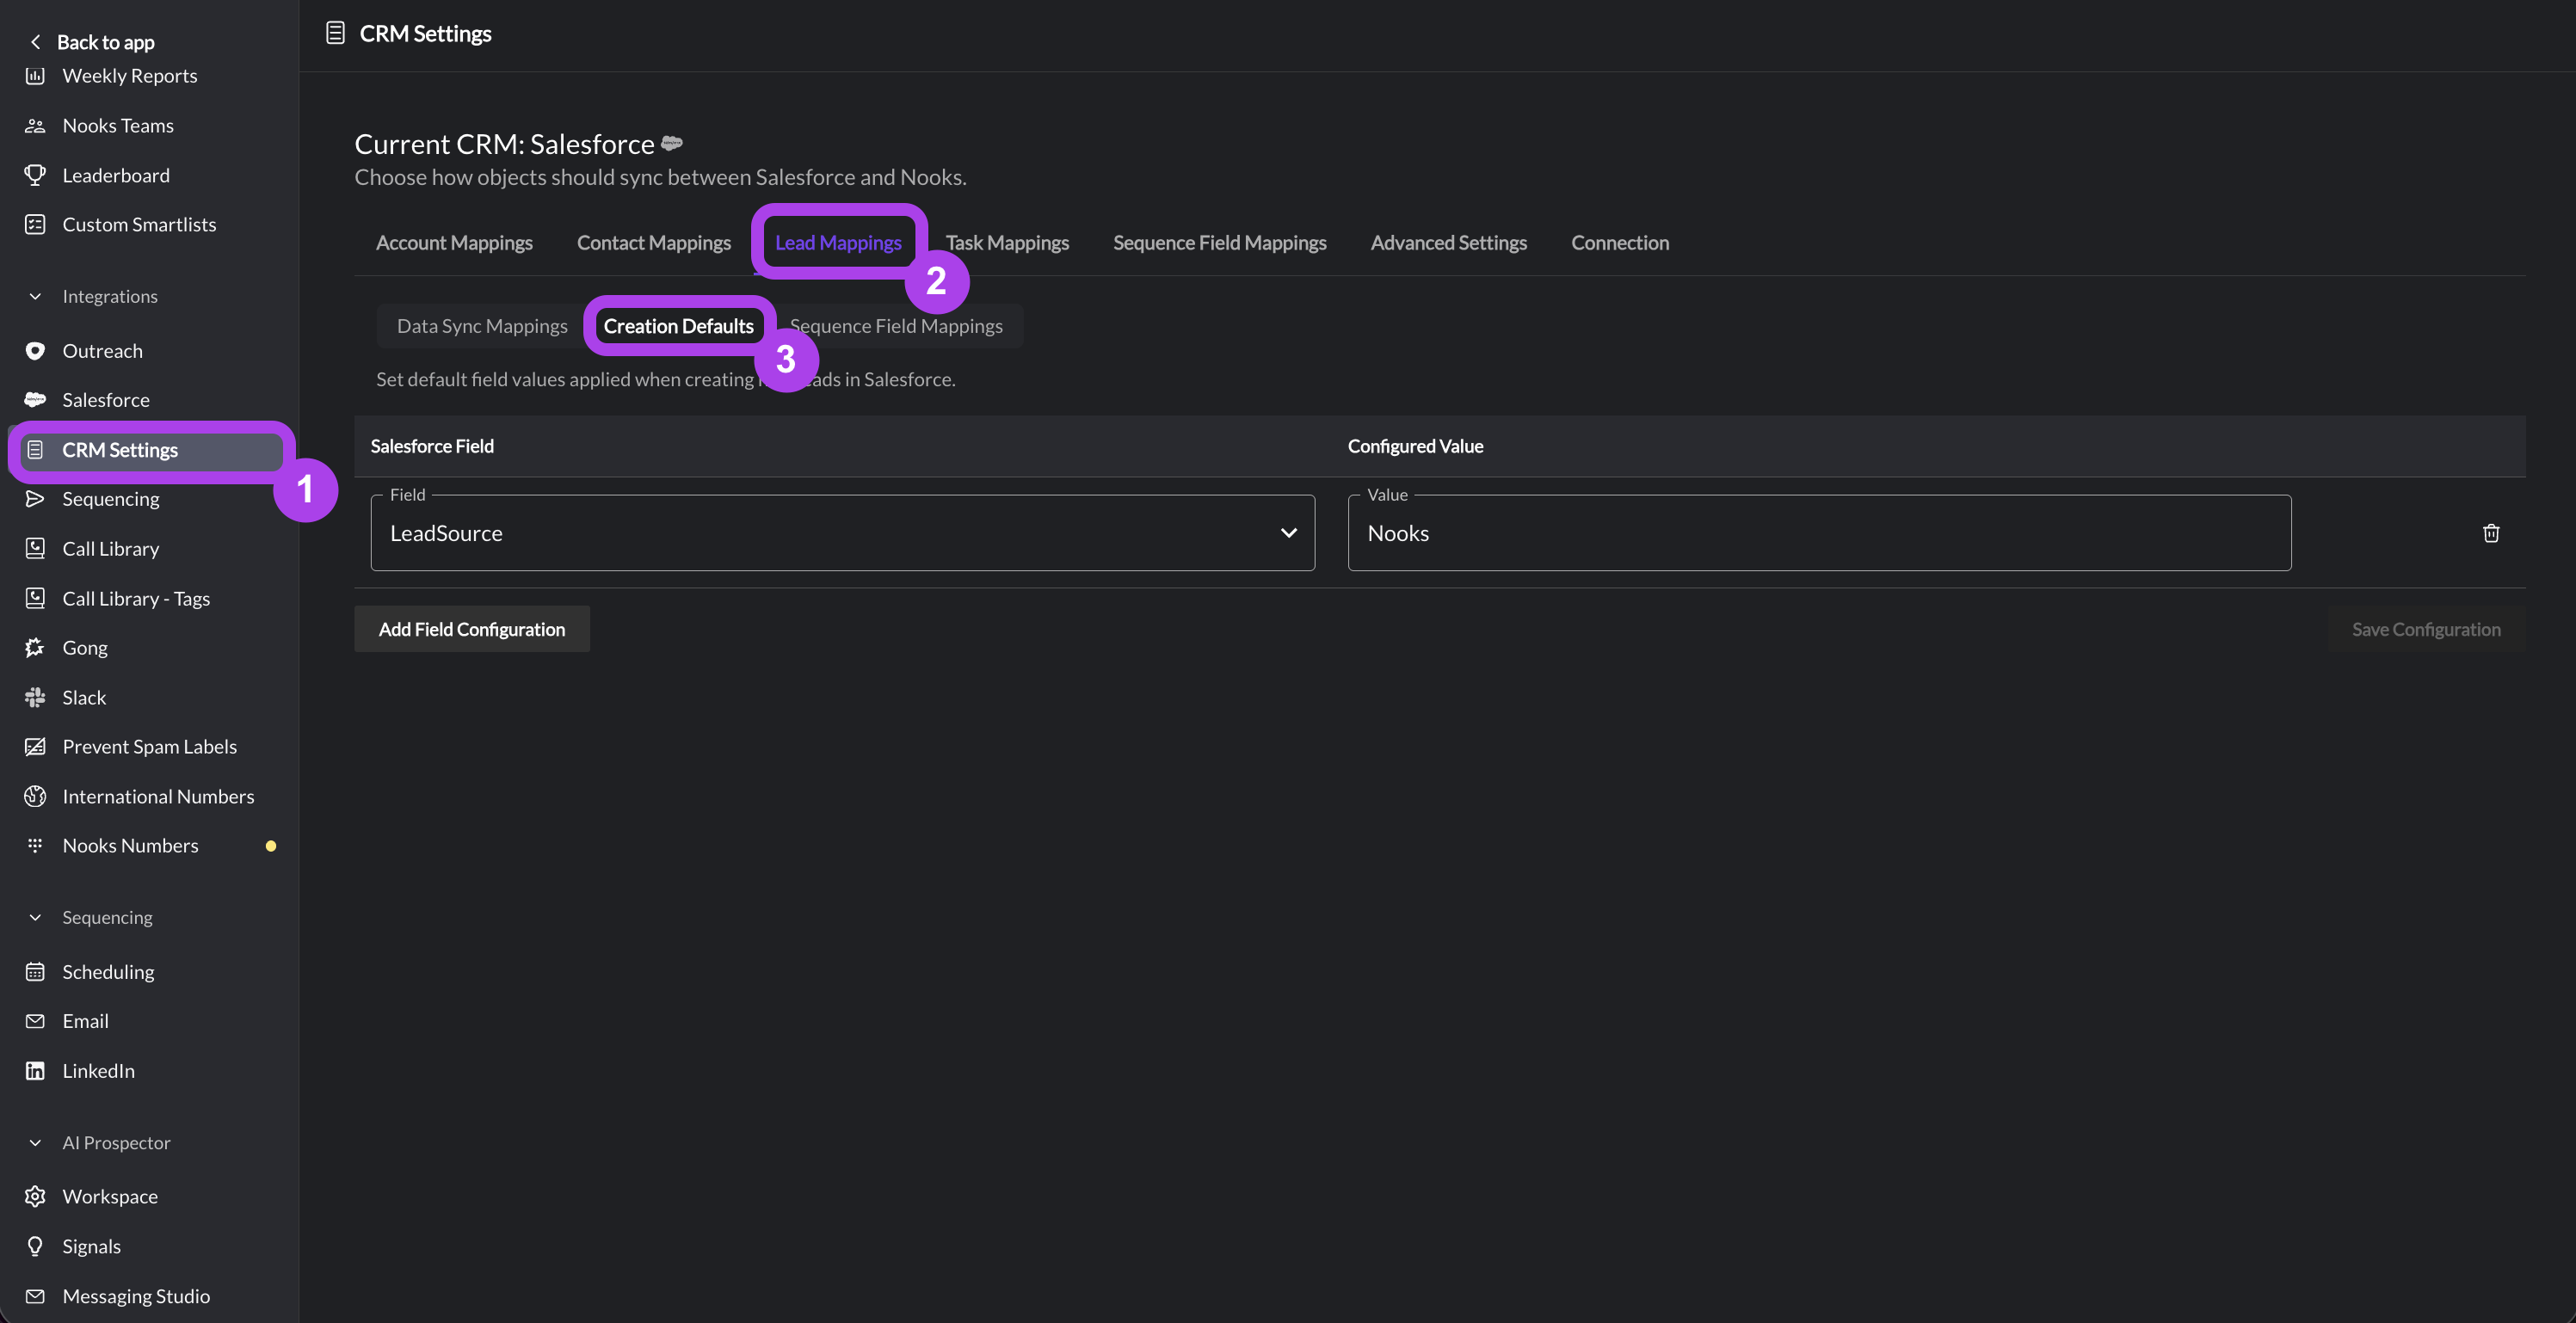
Task: Click the Sequencing send-arrow icon under Integrations
Action: (35, 499)
